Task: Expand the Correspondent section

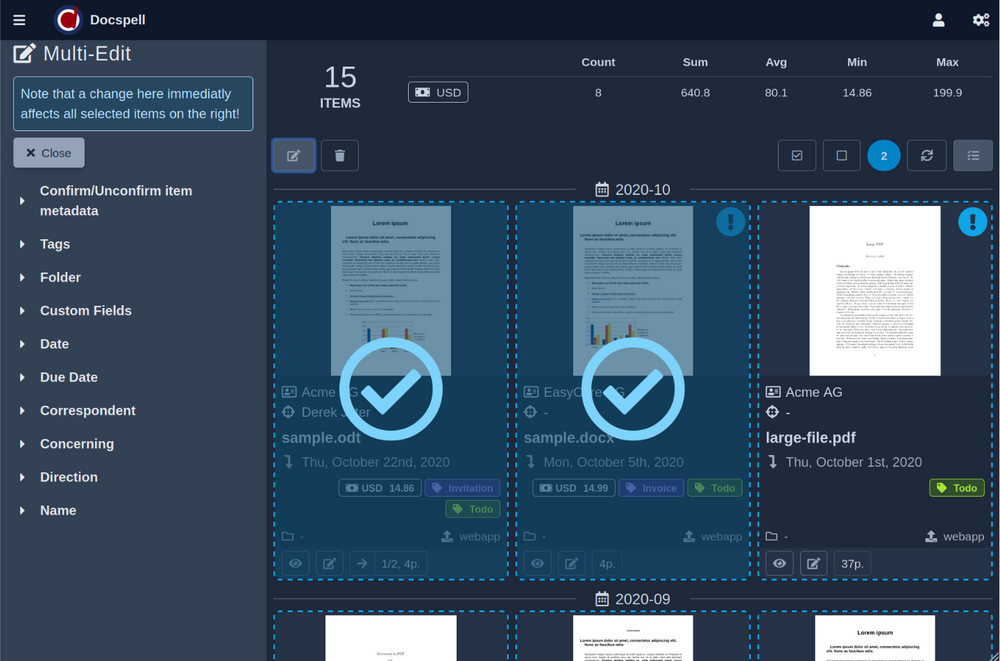Action: pos(87,411)
